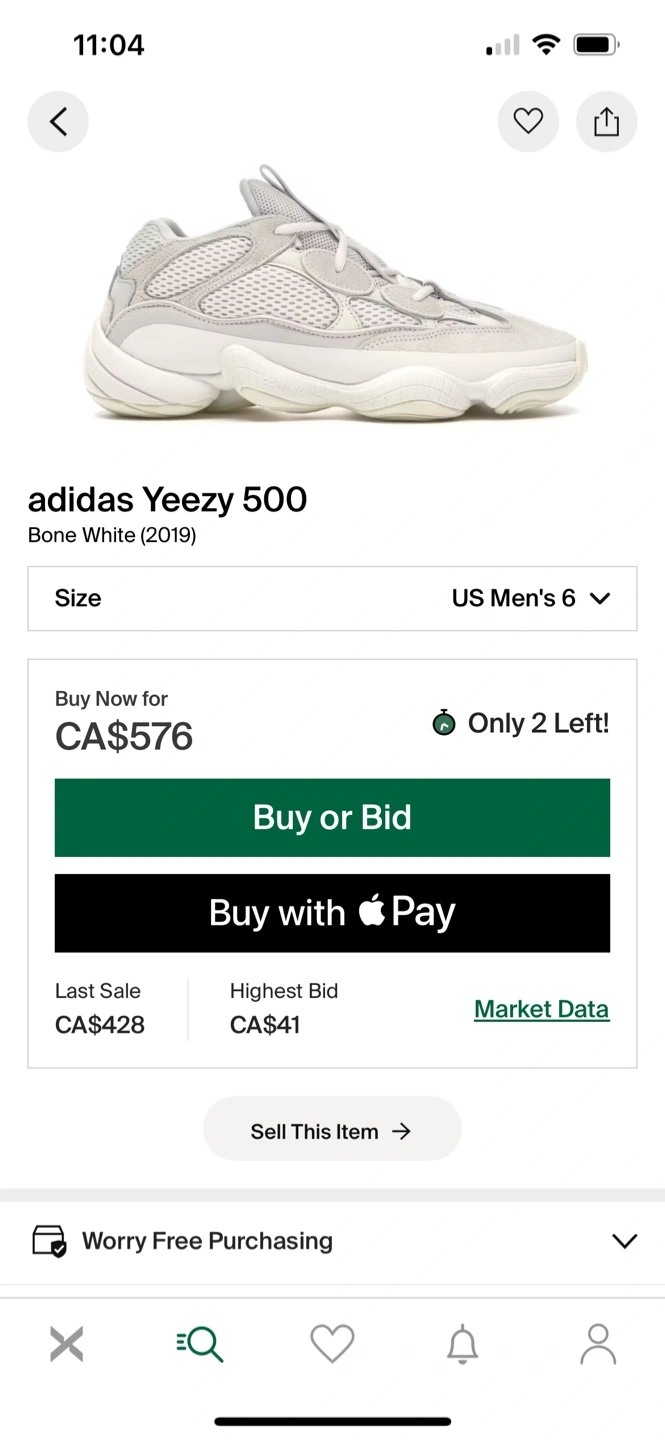Expand the Worry Free Purchasing section
The image size is (665, 1440).
(332, 1241)
